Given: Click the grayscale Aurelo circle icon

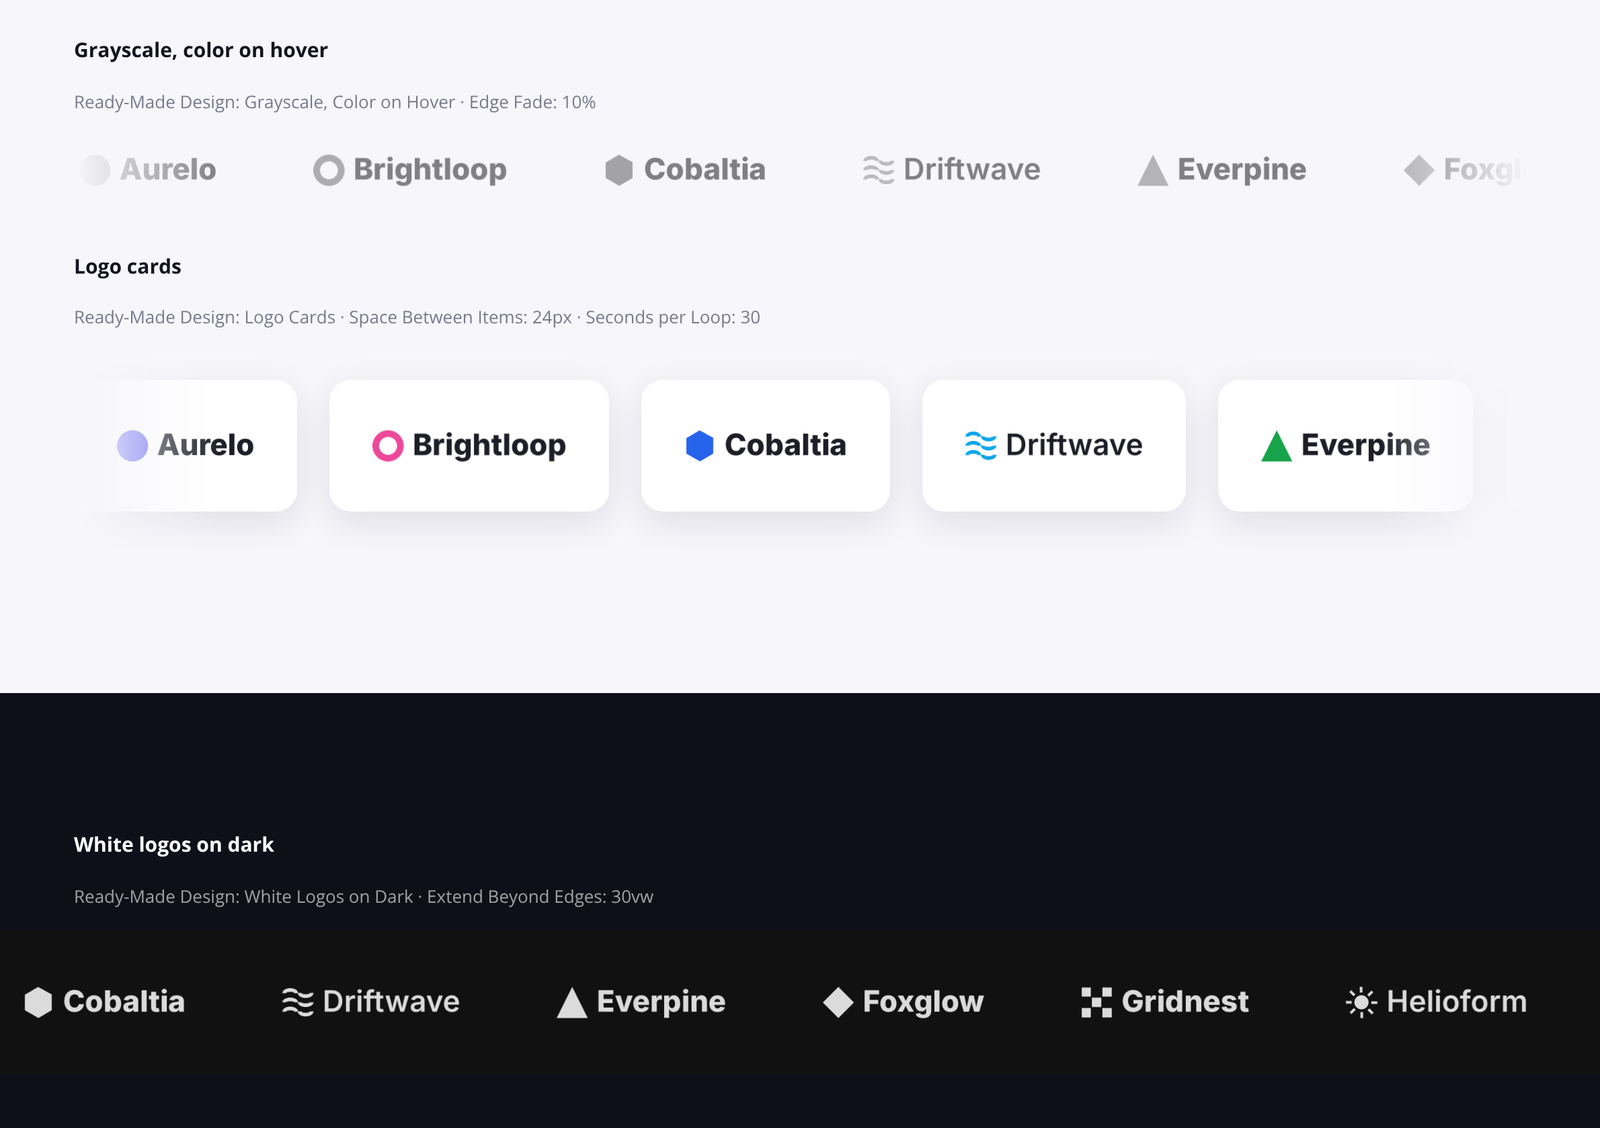Looking at the screenshot, I should tap(95, 170).
